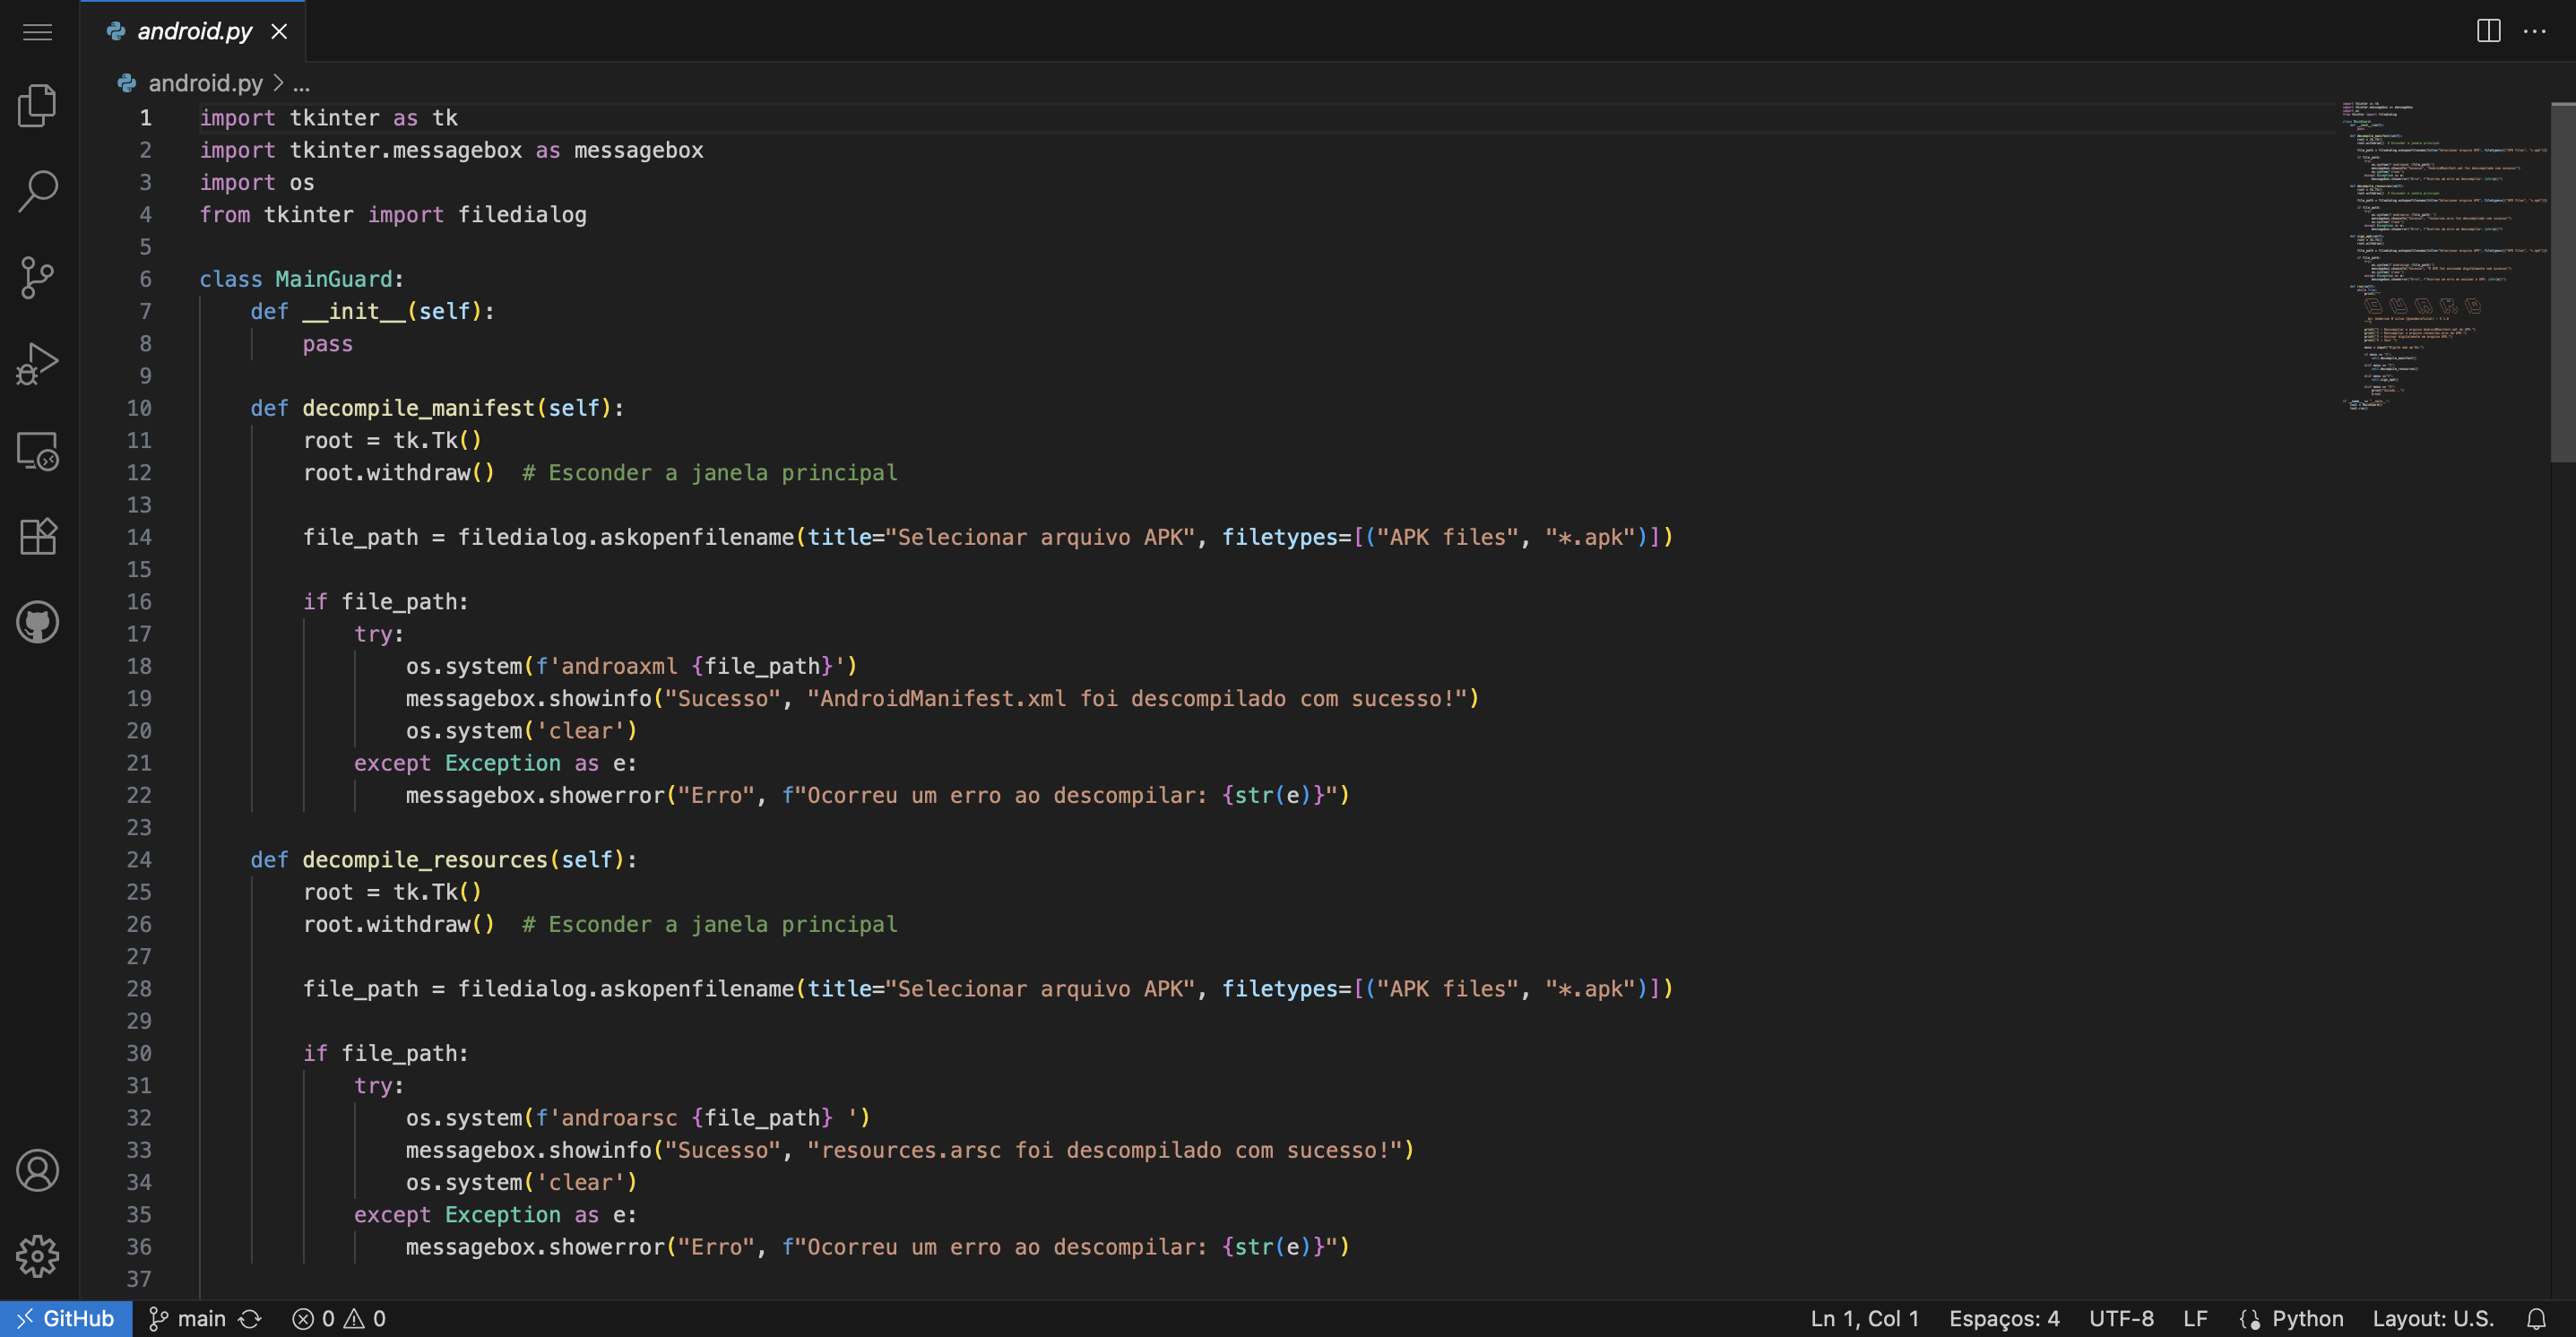Viewport: 2576px width, 1337px height.
Task: Open the errors and warnings count
Action: click(339, 1318)
